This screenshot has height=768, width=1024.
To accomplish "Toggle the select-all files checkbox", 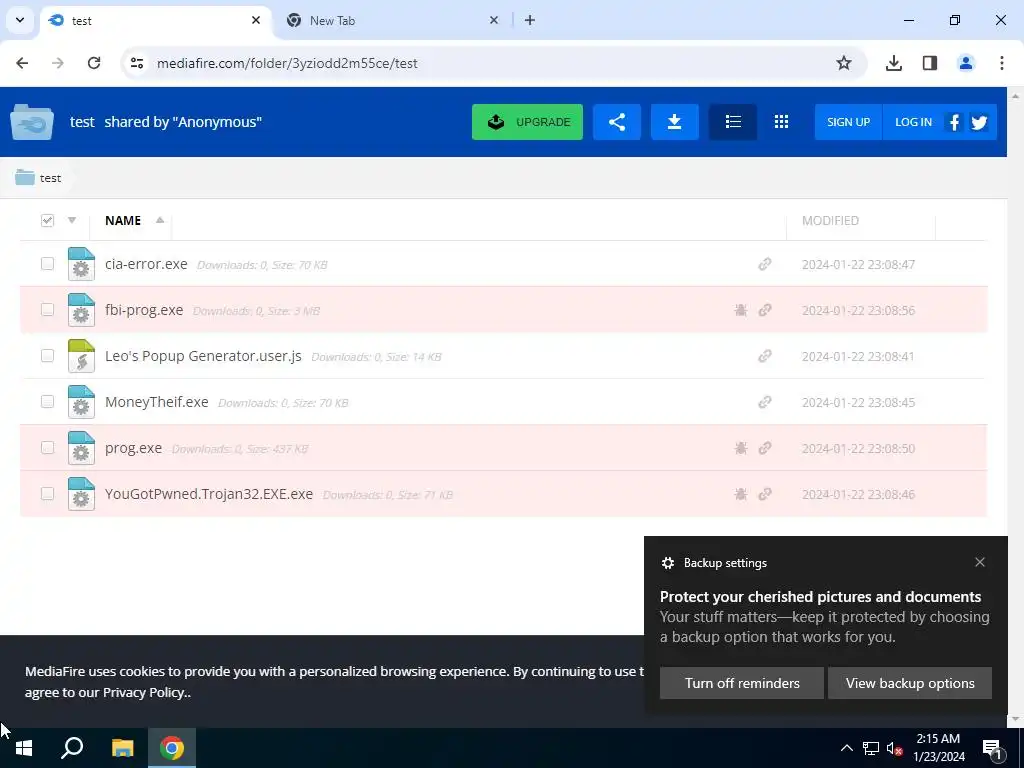I will [47, 220].
